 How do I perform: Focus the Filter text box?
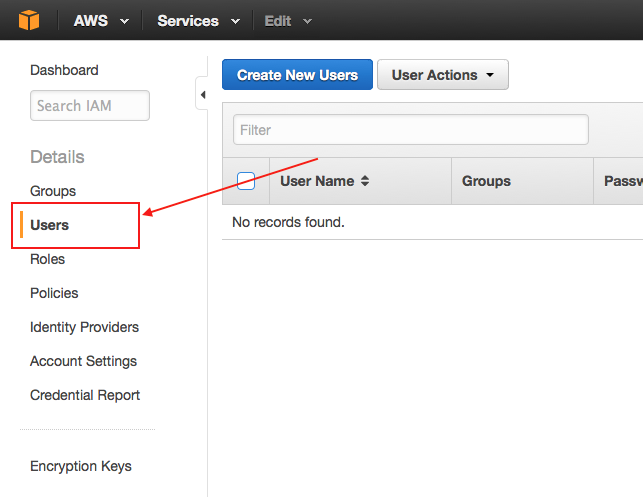[410, 129]
